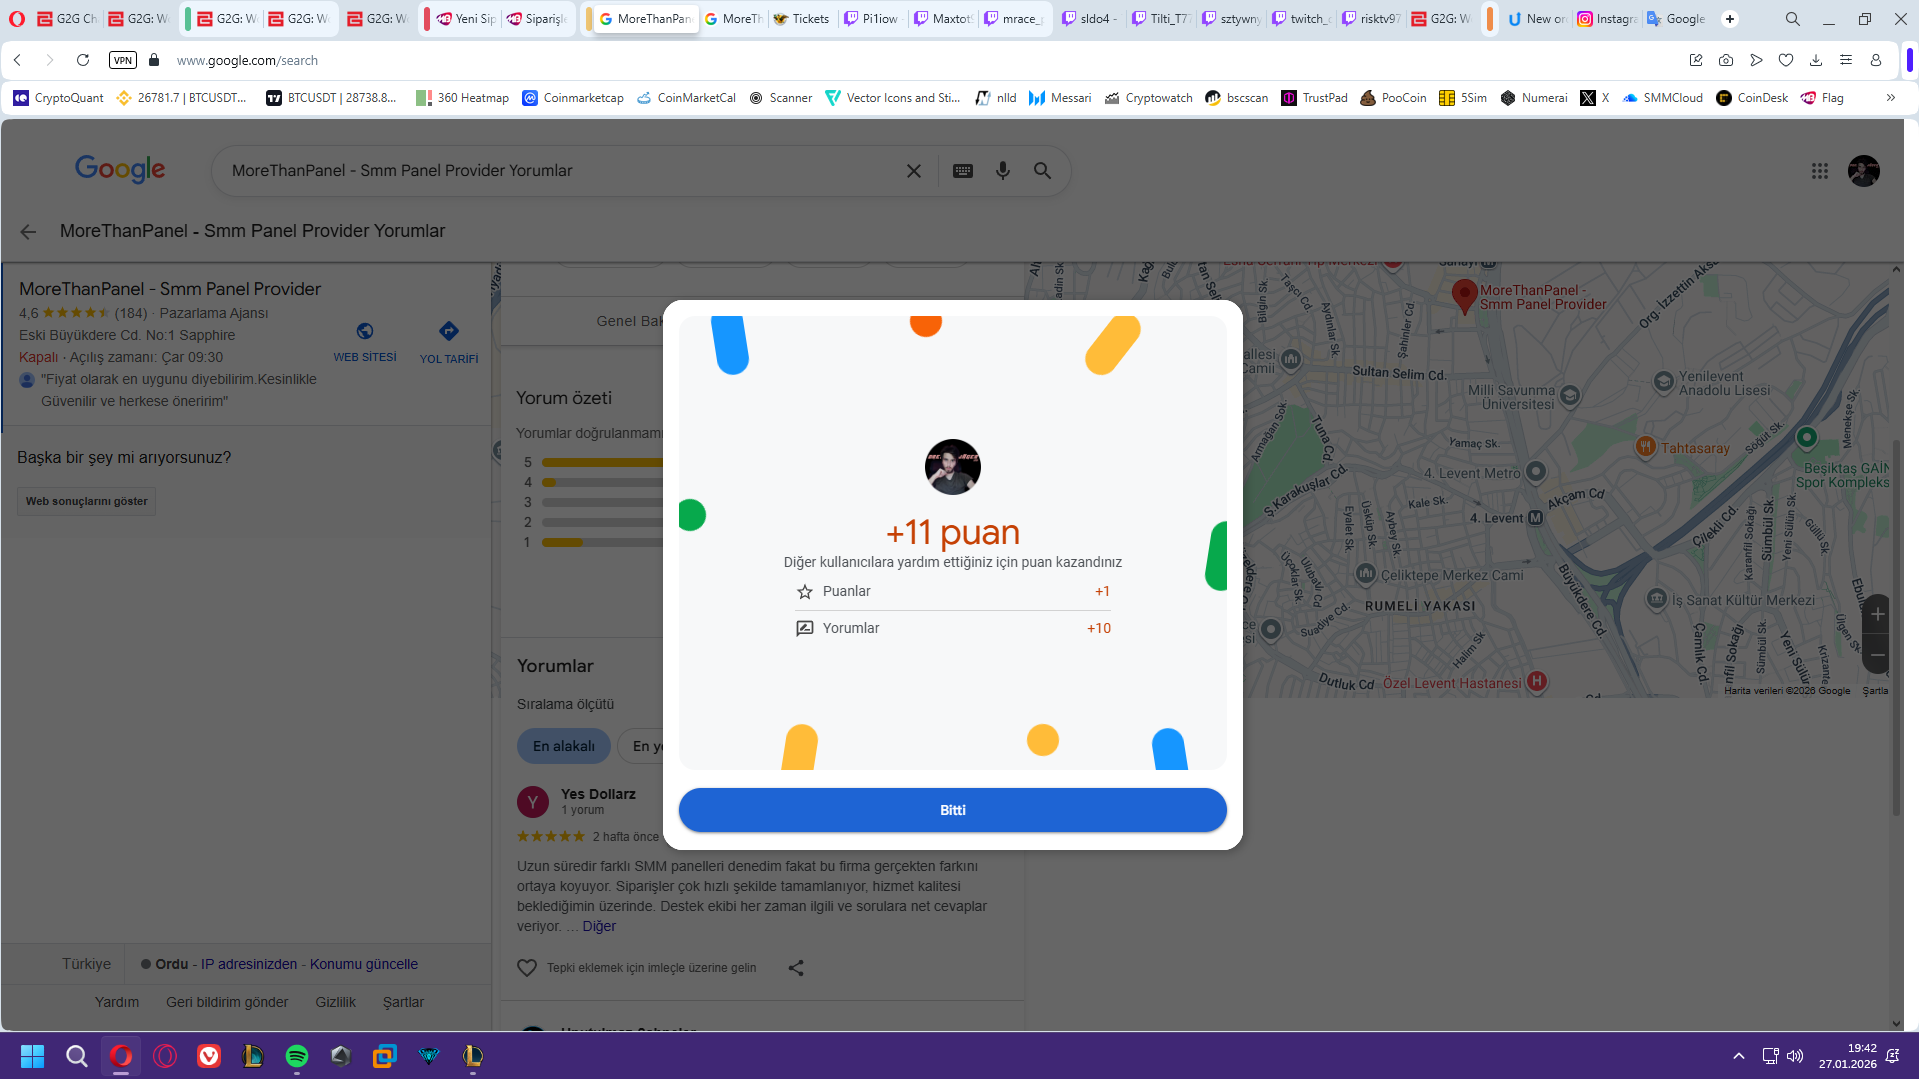1919x1079 pixels.
Task: Search open tabs with magnifier icon
Action: [1793, 19]
